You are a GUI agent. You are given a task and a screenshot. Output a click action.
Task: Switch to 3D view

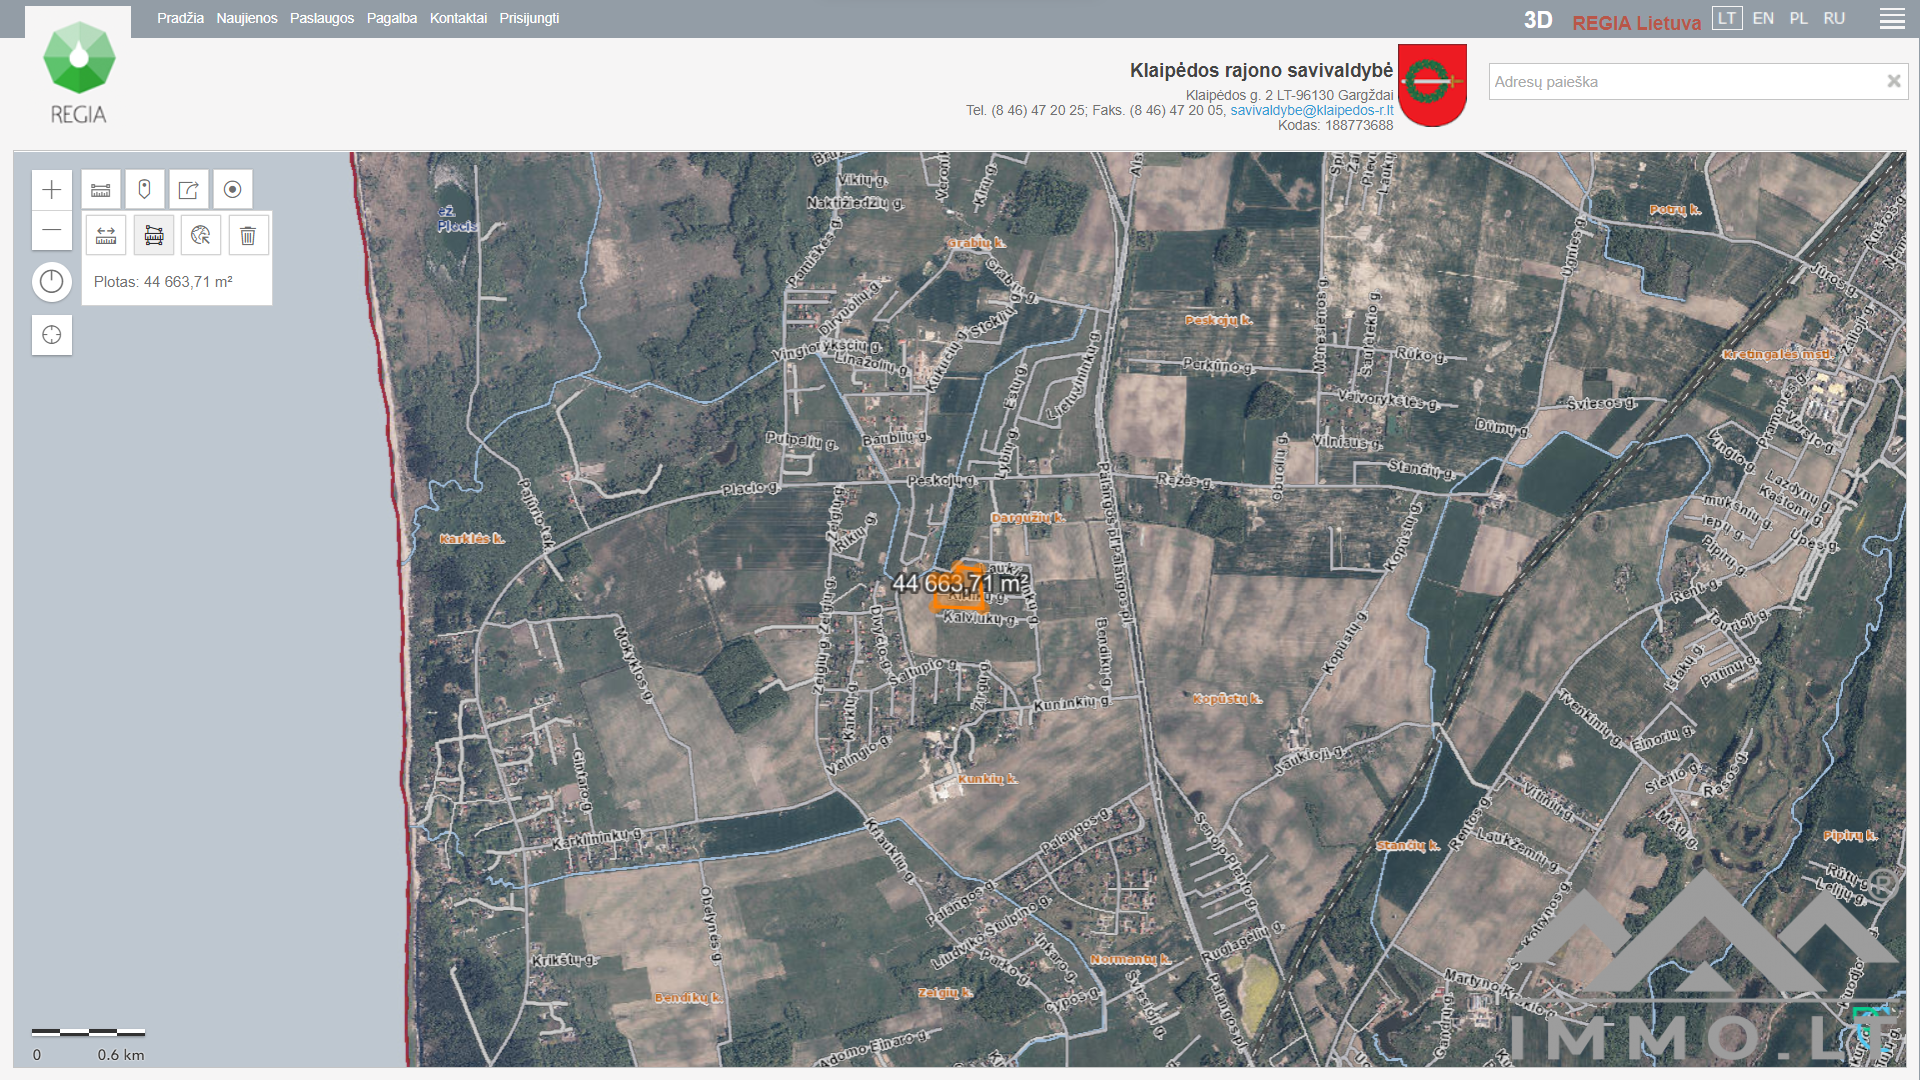(1538, 21)
